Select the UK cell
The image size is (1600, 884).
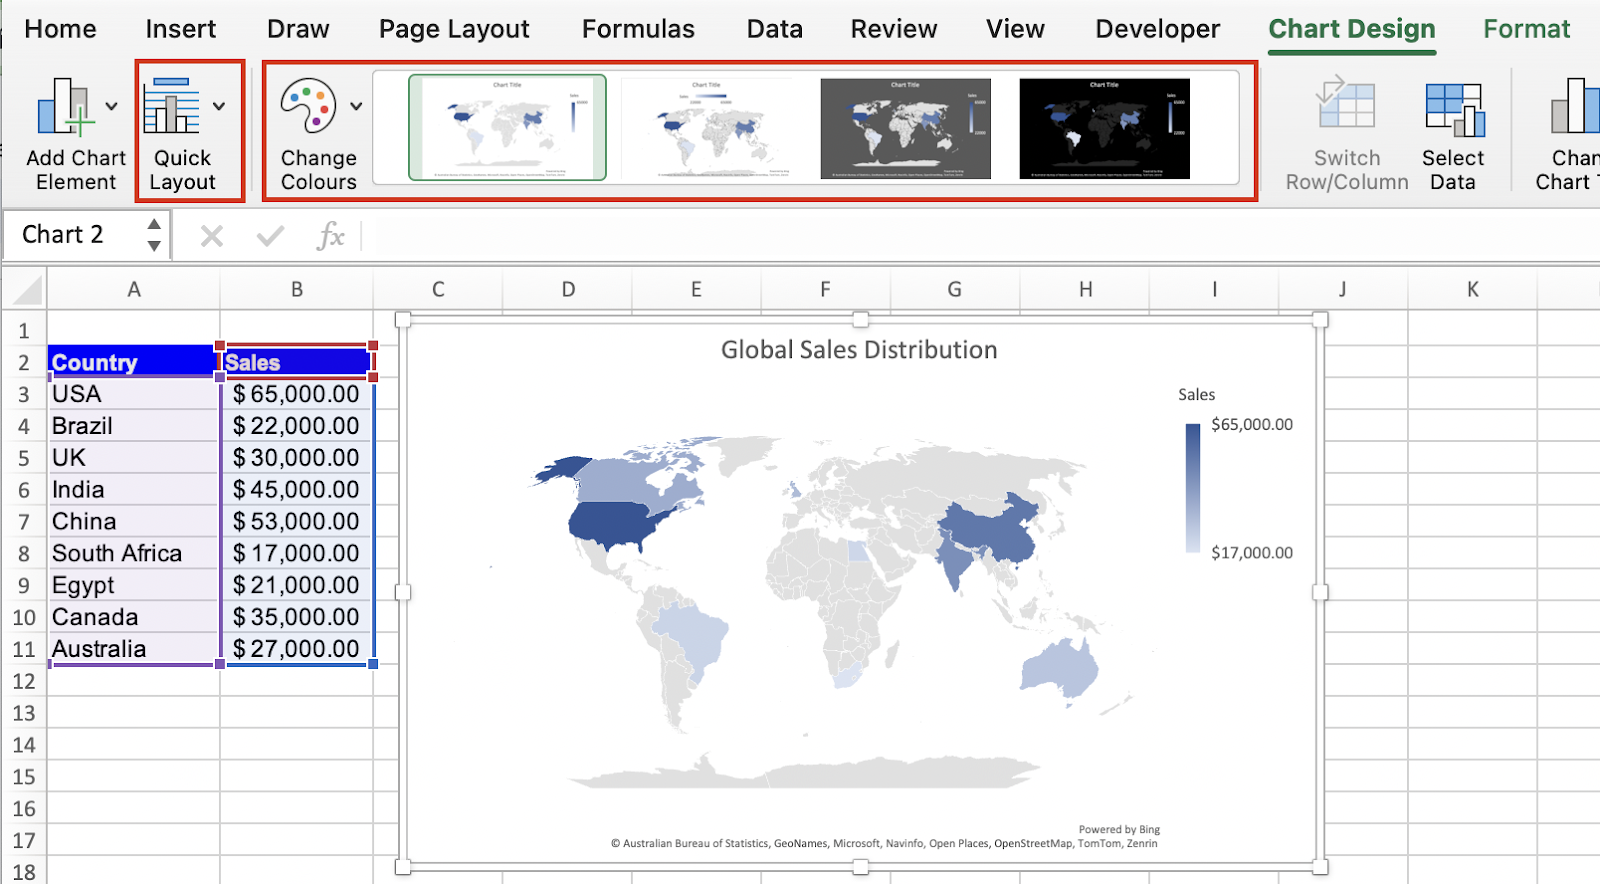coord(134,458)
